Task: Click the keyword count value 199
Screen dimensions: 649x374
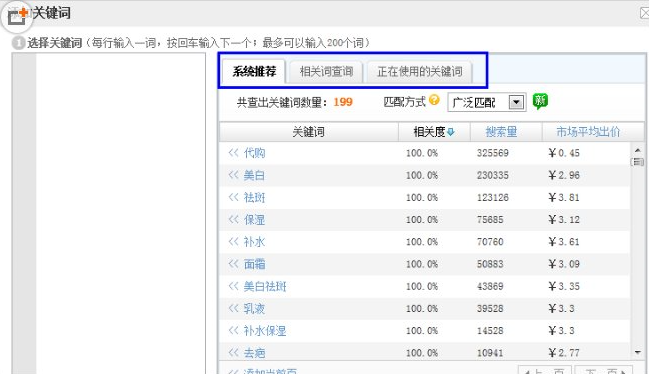Action: point(343,102)
